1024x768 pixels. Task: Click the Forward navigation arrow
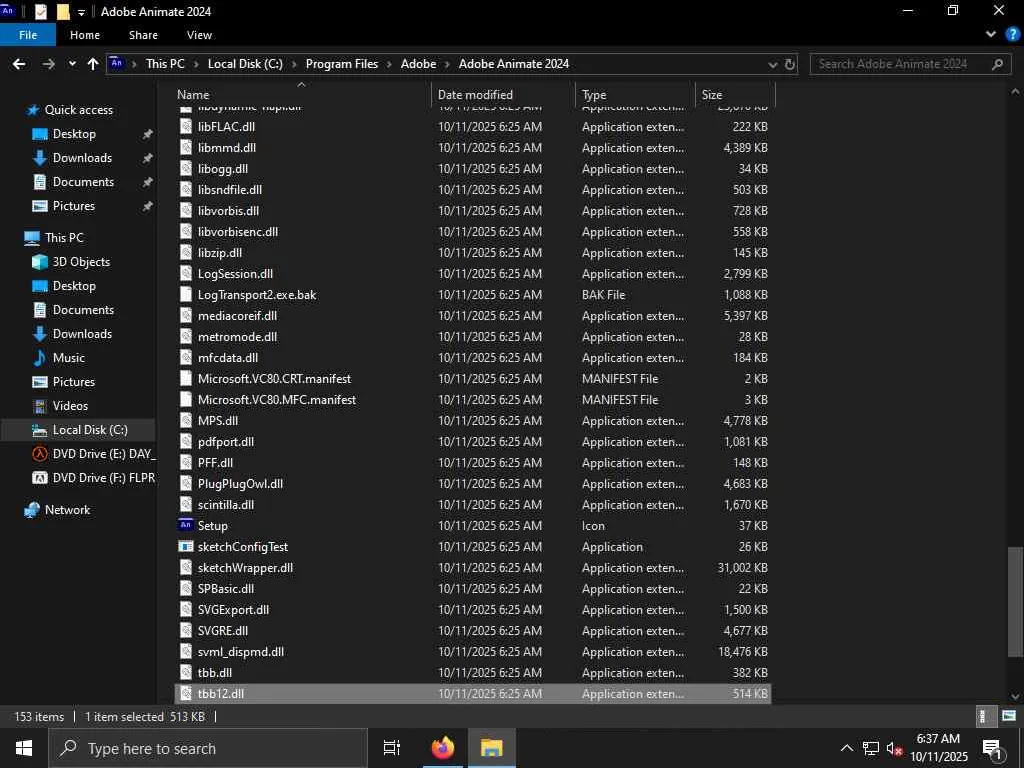click(x=48, y=64)
